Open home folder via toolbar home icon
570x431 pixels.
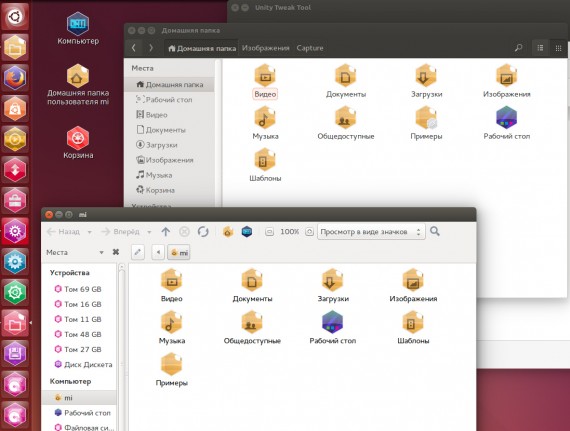click(228, 231)
